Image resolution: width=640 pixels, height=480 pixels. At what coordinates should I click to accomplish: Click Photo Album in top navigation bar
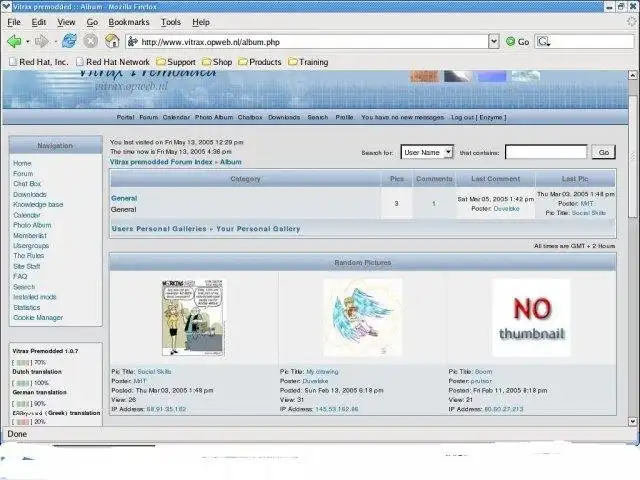point(214,117)
